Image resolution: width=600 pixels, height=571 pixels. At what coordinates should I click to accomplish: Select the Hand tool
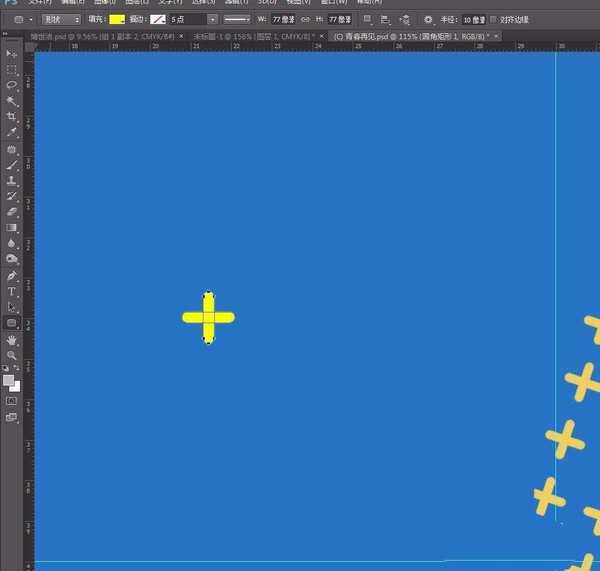pos(11,340)
